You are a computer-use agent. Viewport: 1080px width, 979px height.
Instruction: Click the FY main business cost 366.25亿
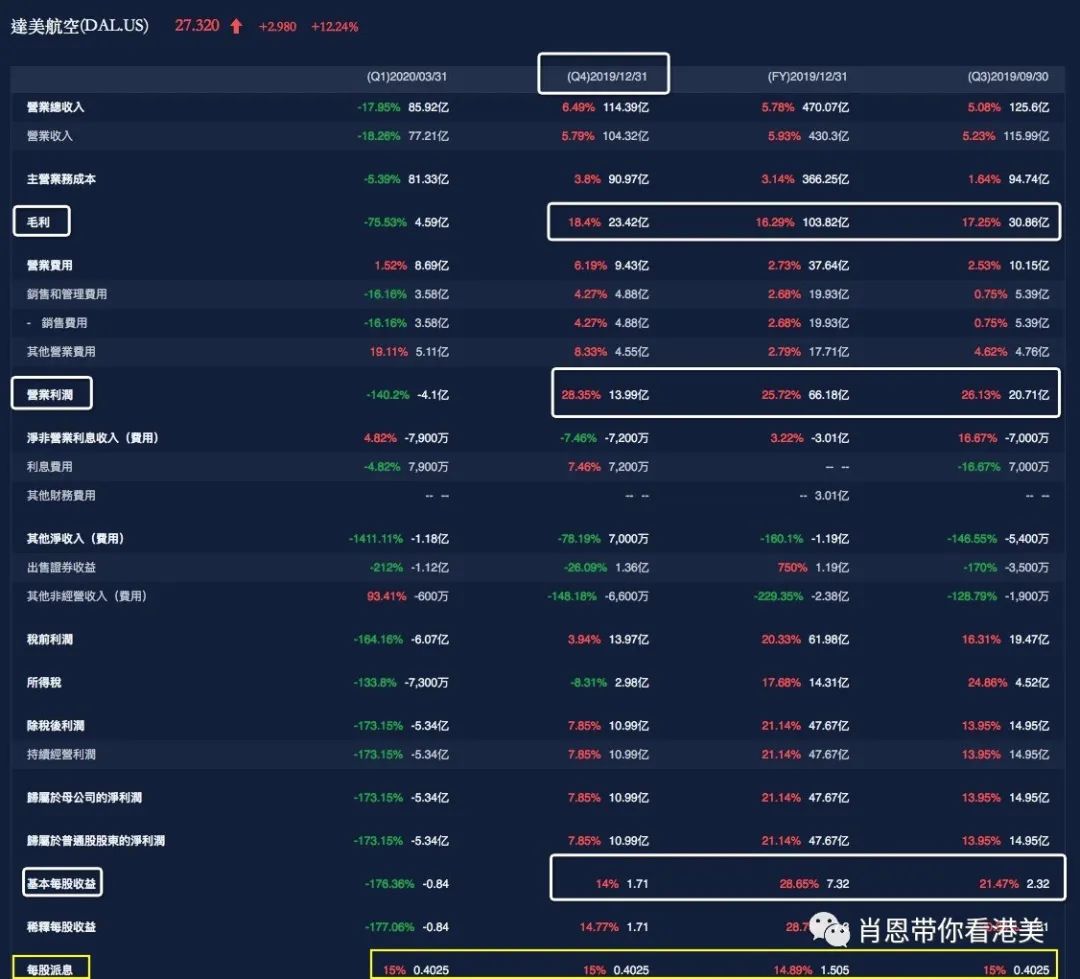click(826, 179)
